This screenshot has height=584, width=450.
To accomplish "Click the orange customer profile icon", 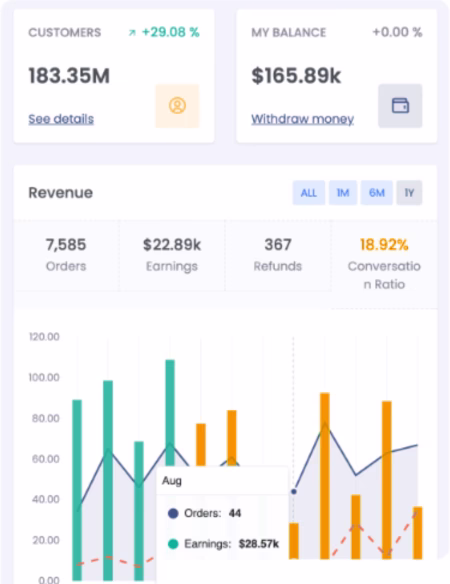I will [x=177, y=106].
